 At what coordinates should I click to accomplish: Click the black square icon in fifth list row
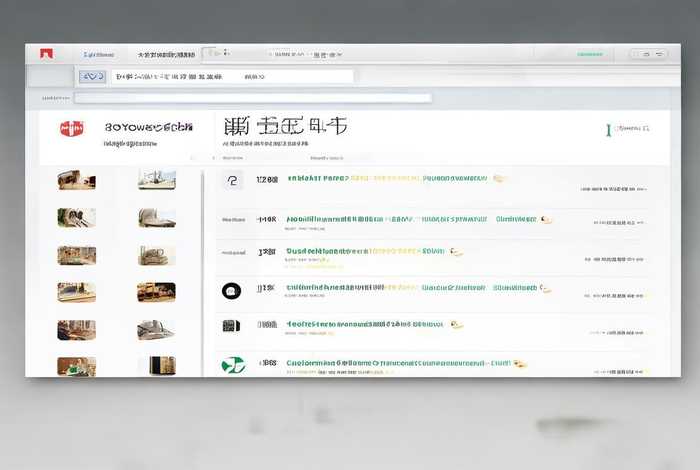point(231,326)
